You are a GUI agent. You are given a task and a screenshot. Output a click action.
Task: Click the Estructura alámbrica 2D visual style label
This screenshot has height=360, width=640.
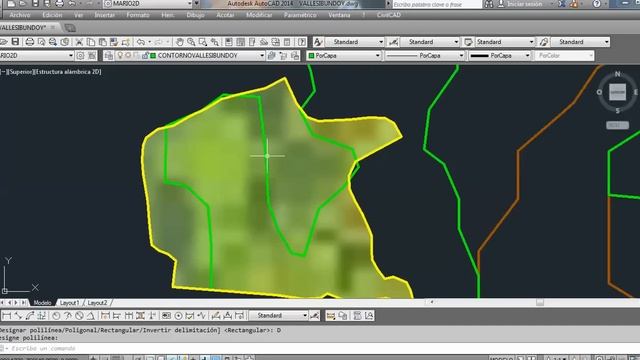[x=68, y=72]
